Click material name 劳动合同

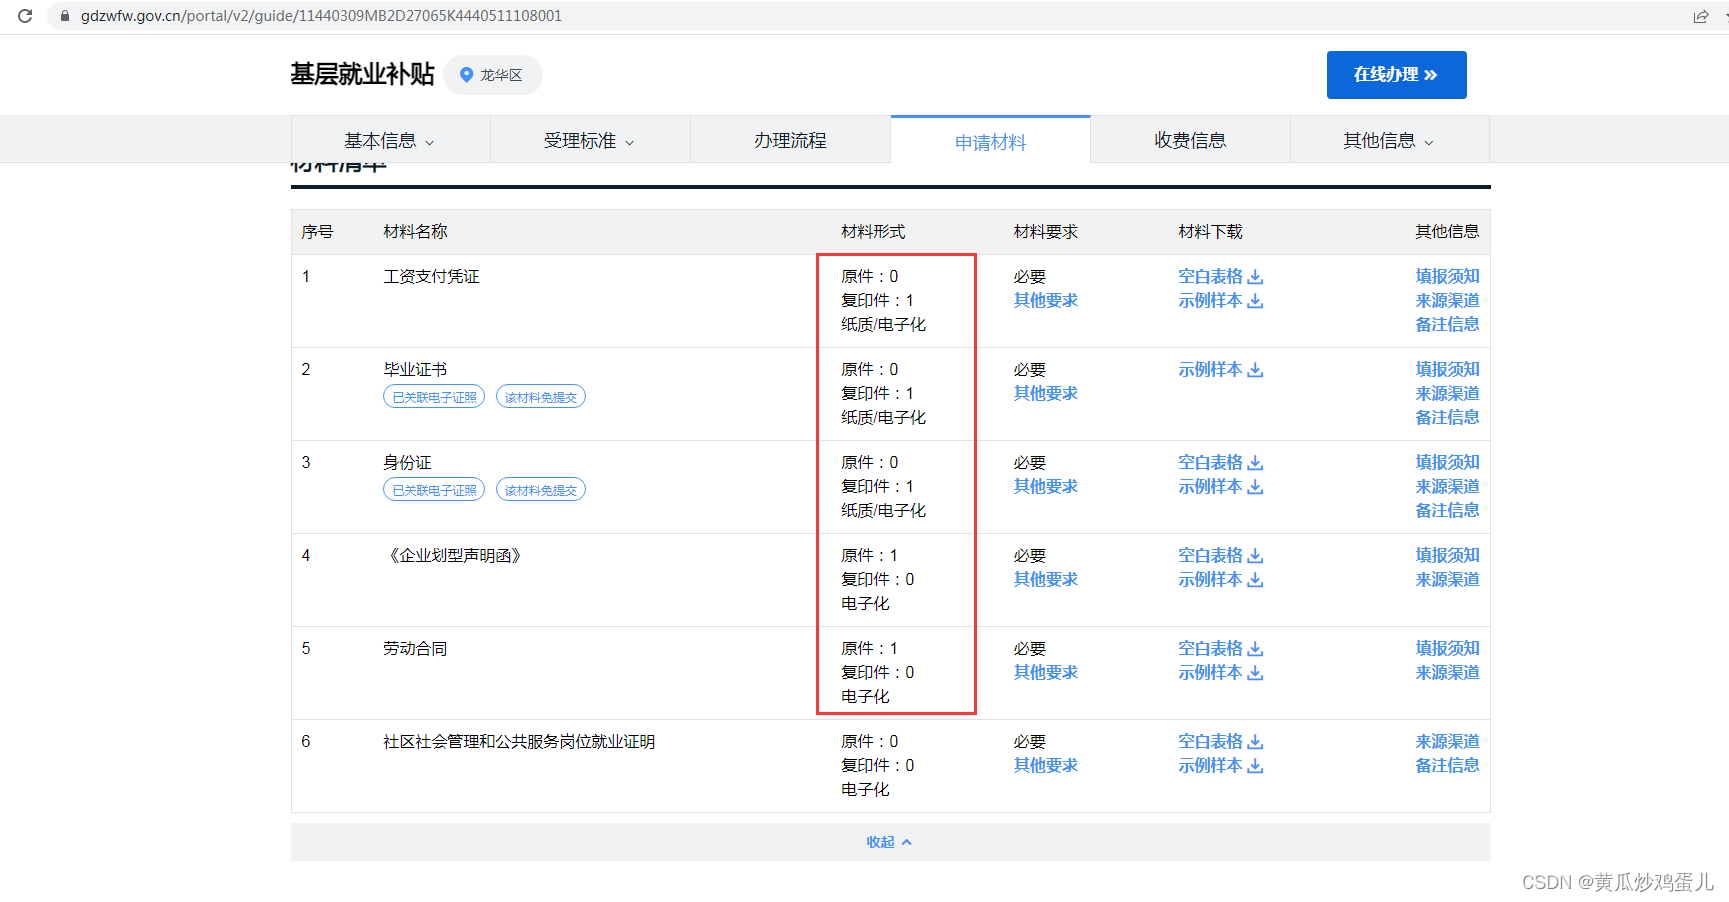pos(415,648)
